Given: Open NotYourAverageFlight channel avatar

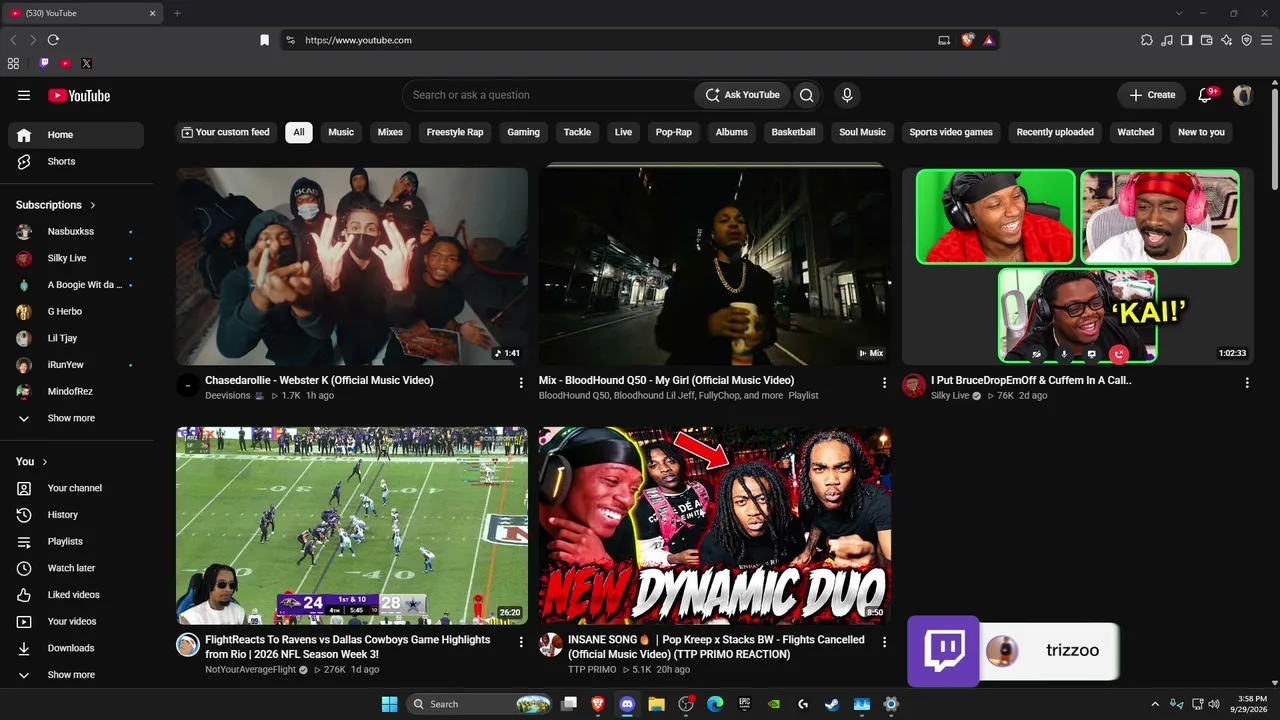Looking at the screenshot, I should click(188, 645).
